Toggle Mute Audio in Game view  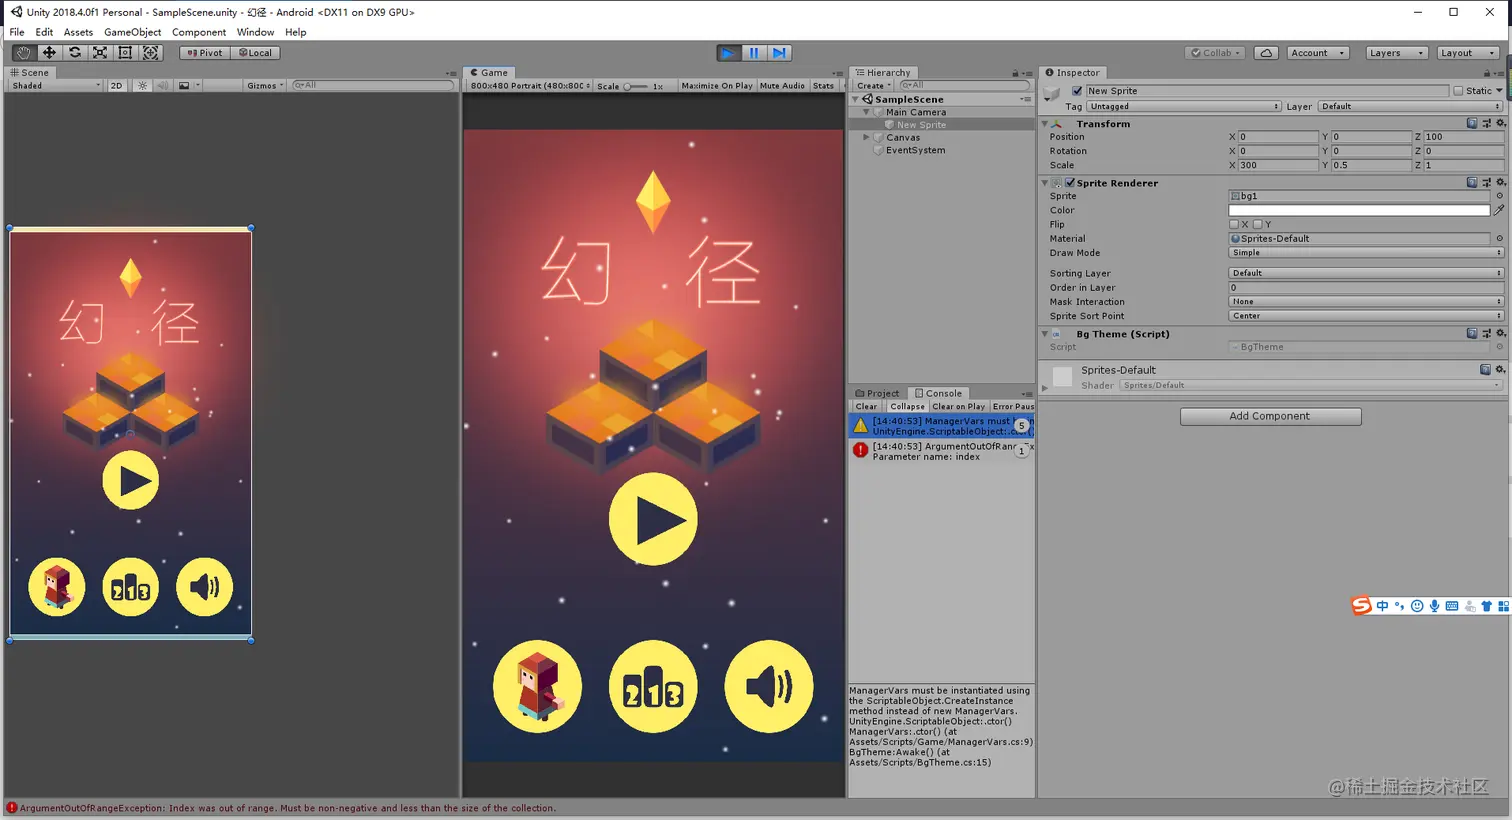[x=782, y=86]
